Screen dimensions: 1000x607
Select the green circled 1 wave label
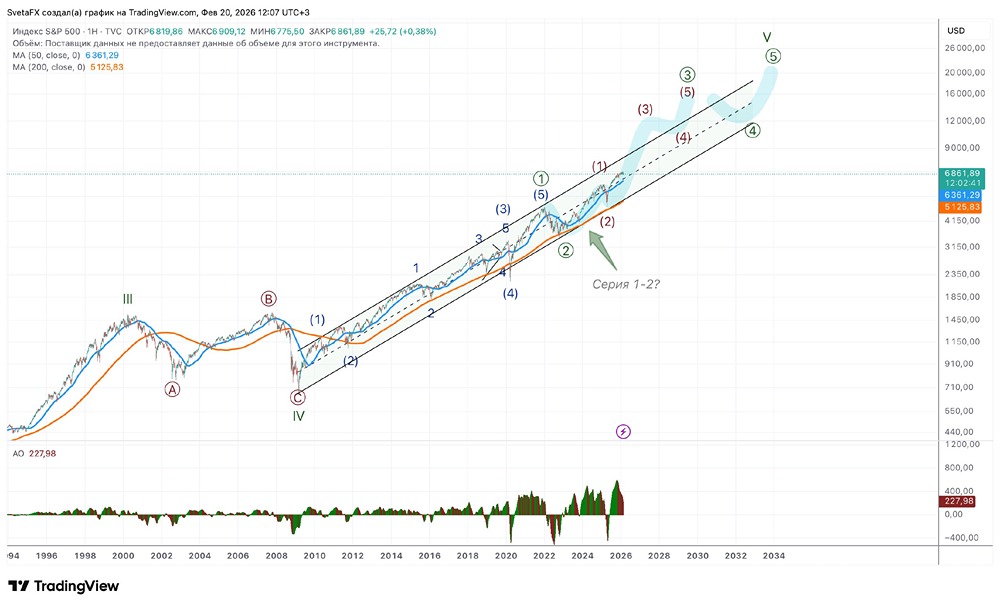click(x=541, y=178)
